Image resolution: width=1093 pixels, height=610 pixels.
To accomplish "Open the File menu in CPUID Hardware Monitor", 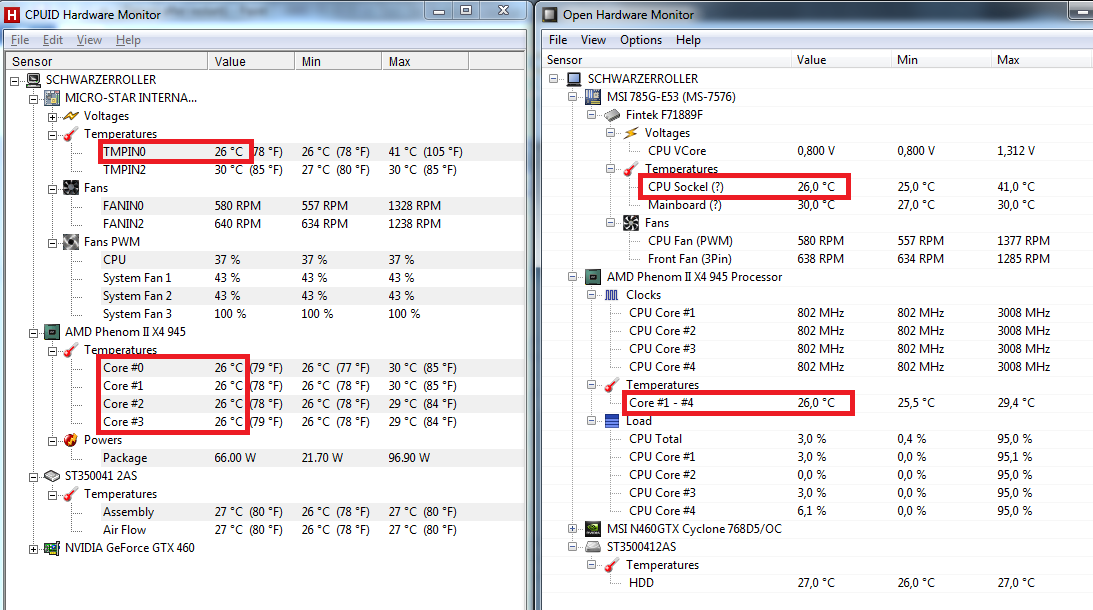I will pos(20,40).
